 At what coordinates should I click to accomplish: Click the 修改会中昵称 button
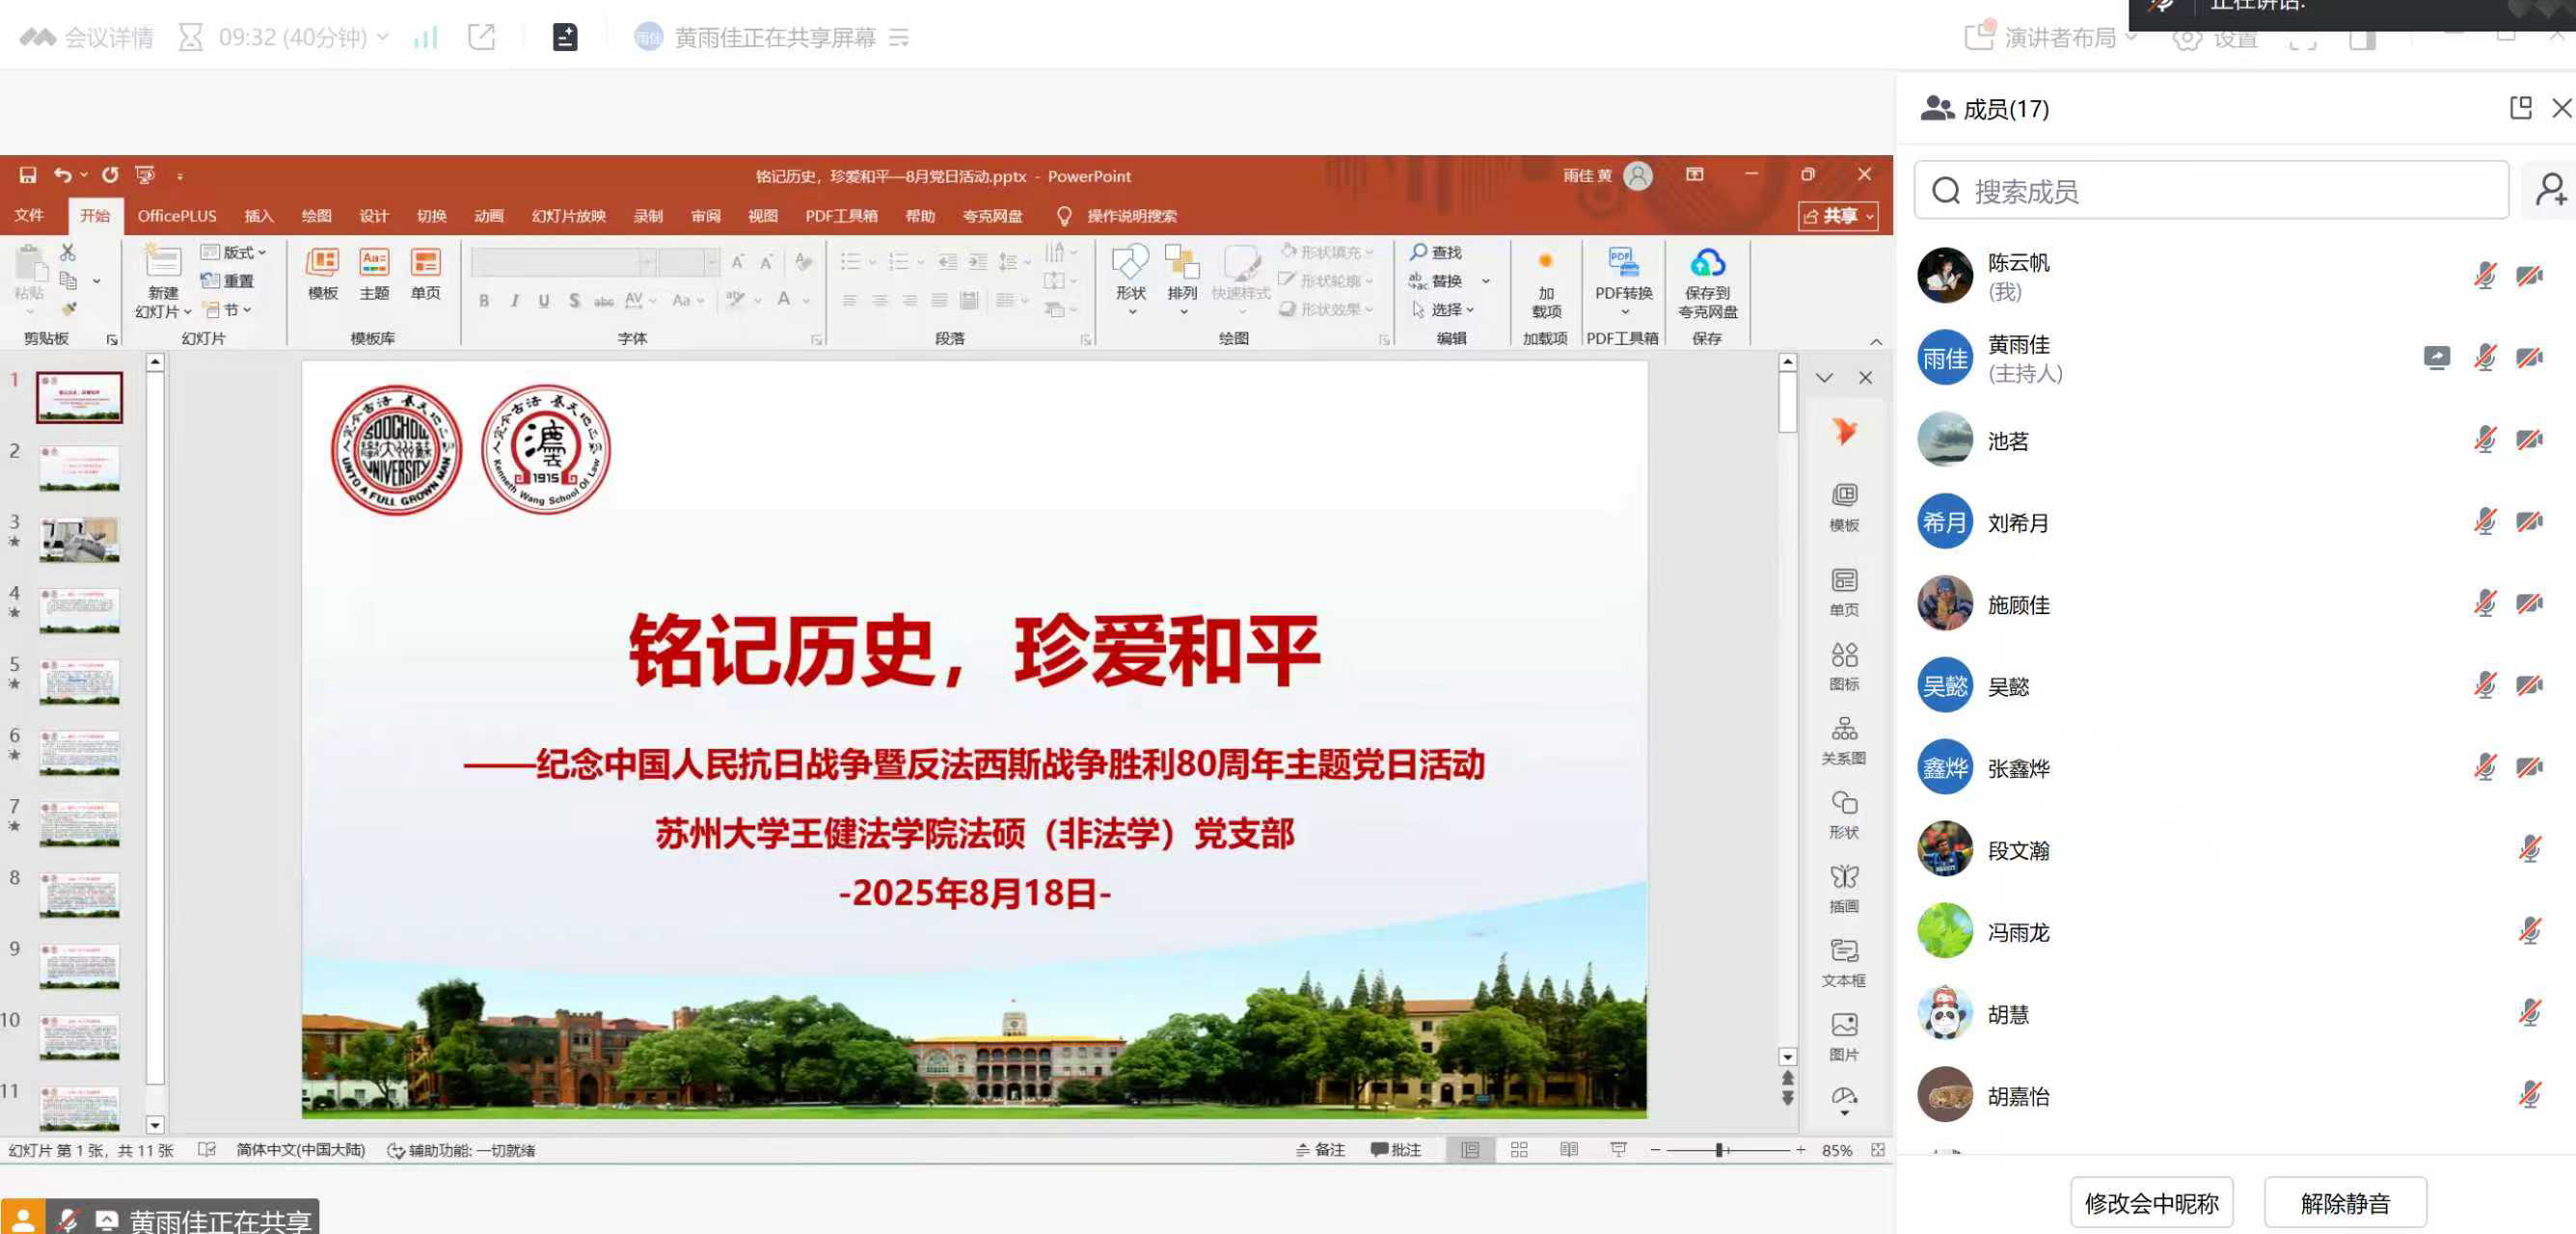2151,1203
